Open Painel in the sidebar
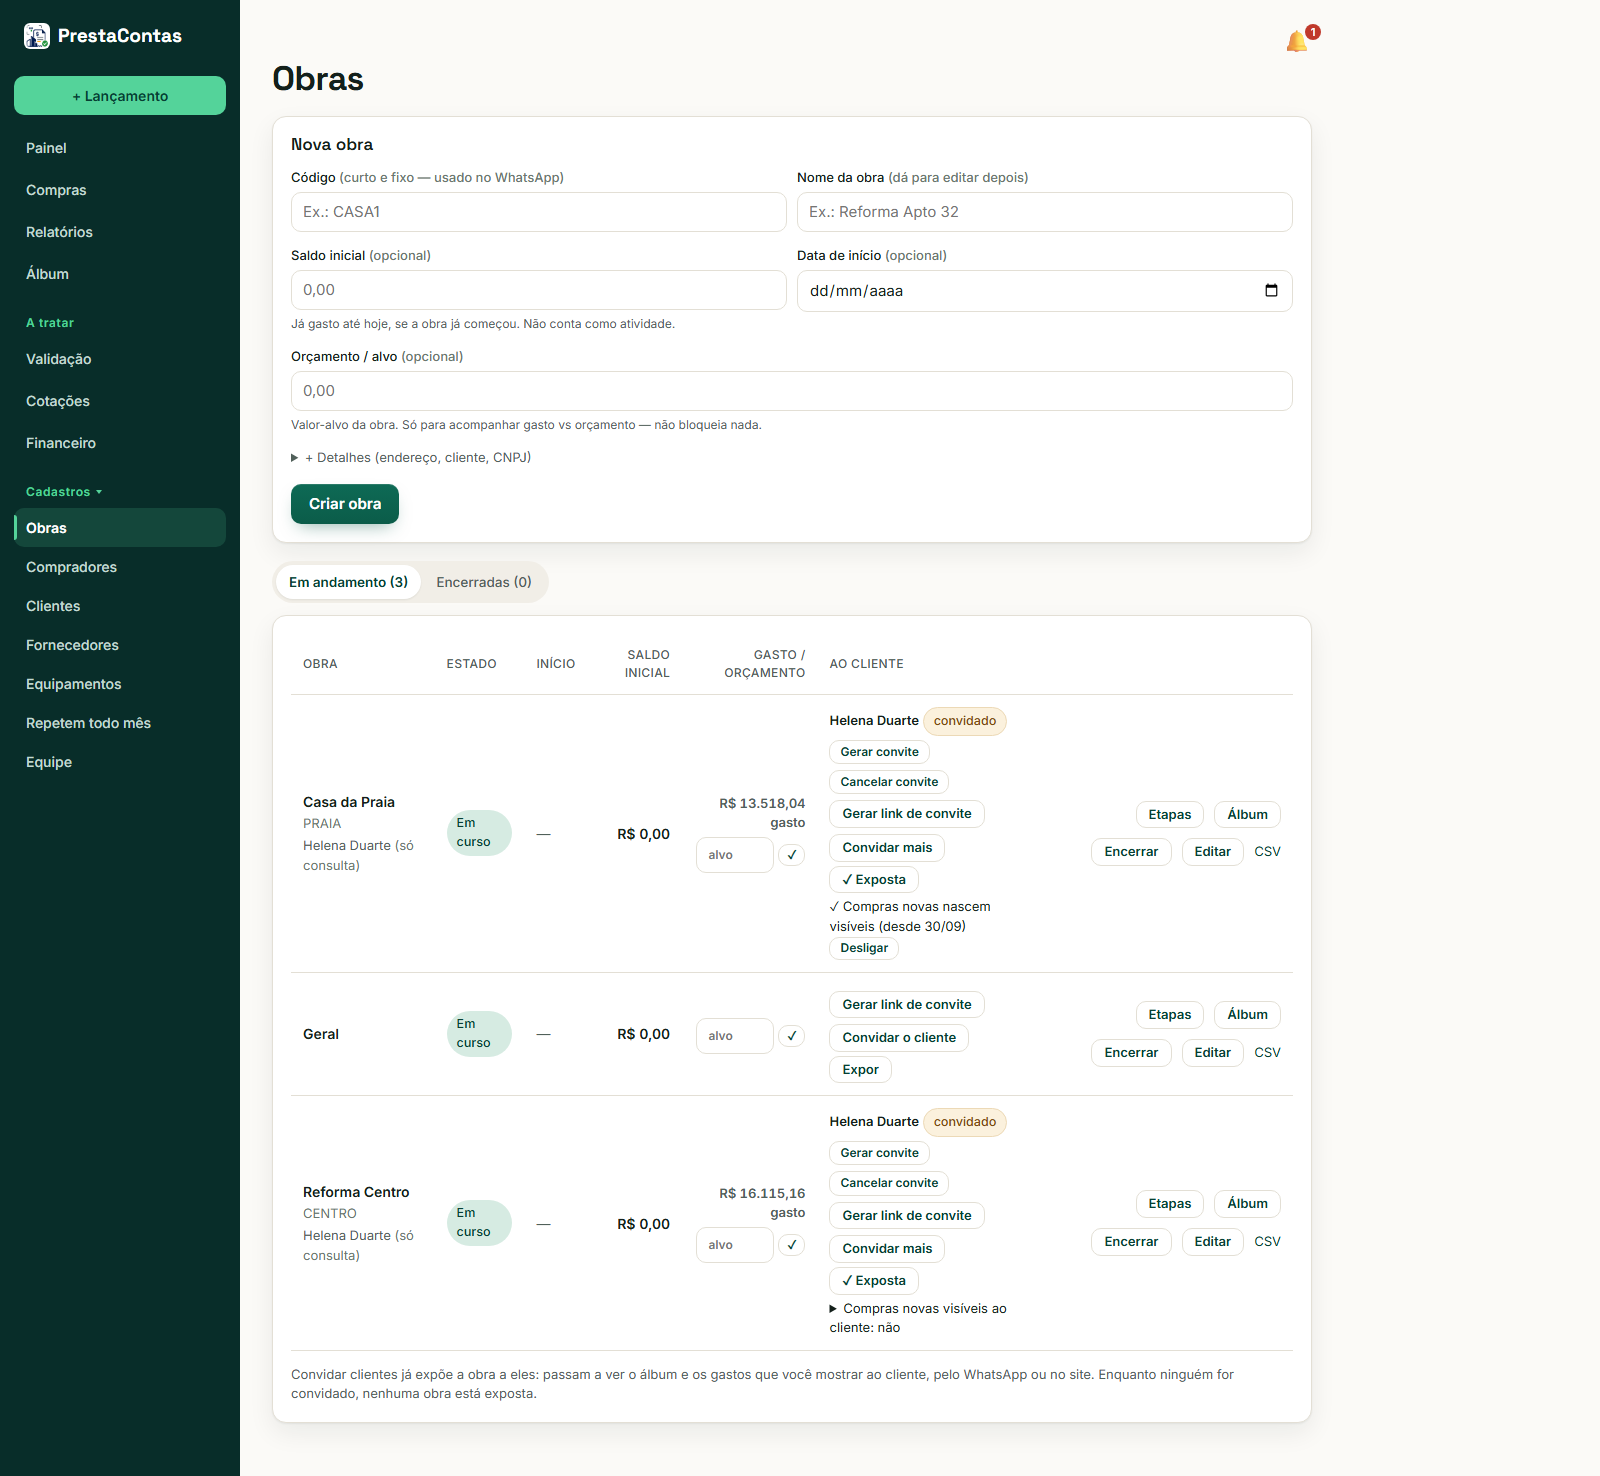This screenshot has width=1600, height=1476. point(120,148)
